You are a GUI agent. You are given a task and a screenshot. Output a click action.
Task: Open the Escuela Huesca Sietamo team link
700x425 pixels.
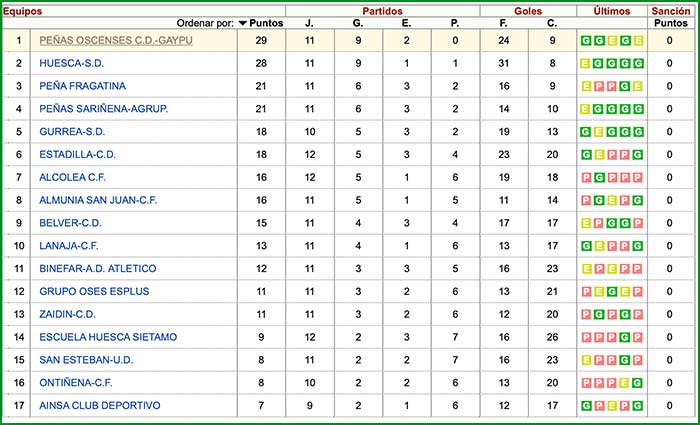pos(108,337)
